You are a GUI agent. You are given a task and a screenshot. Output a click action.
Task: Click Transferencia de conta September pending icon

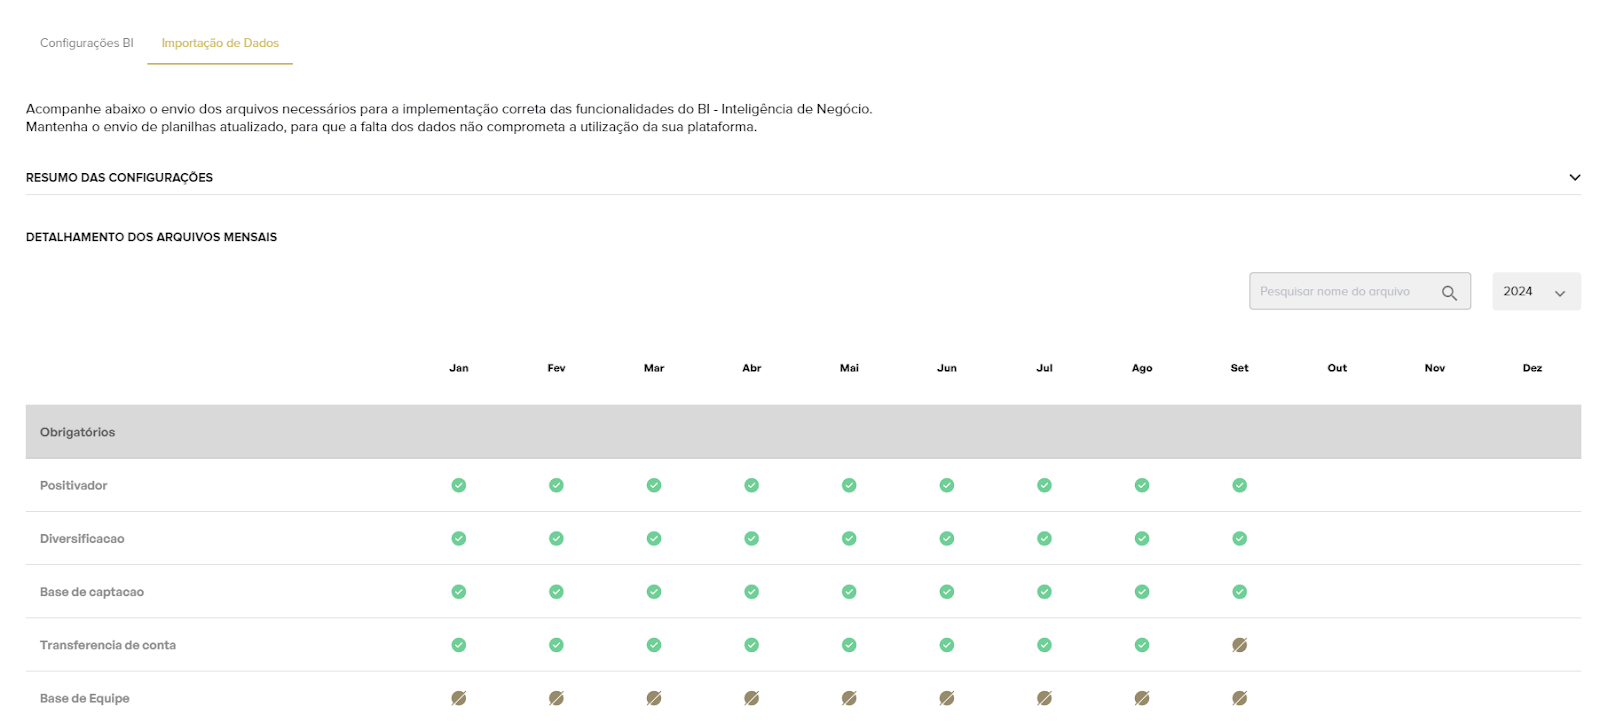point(1240,645)
